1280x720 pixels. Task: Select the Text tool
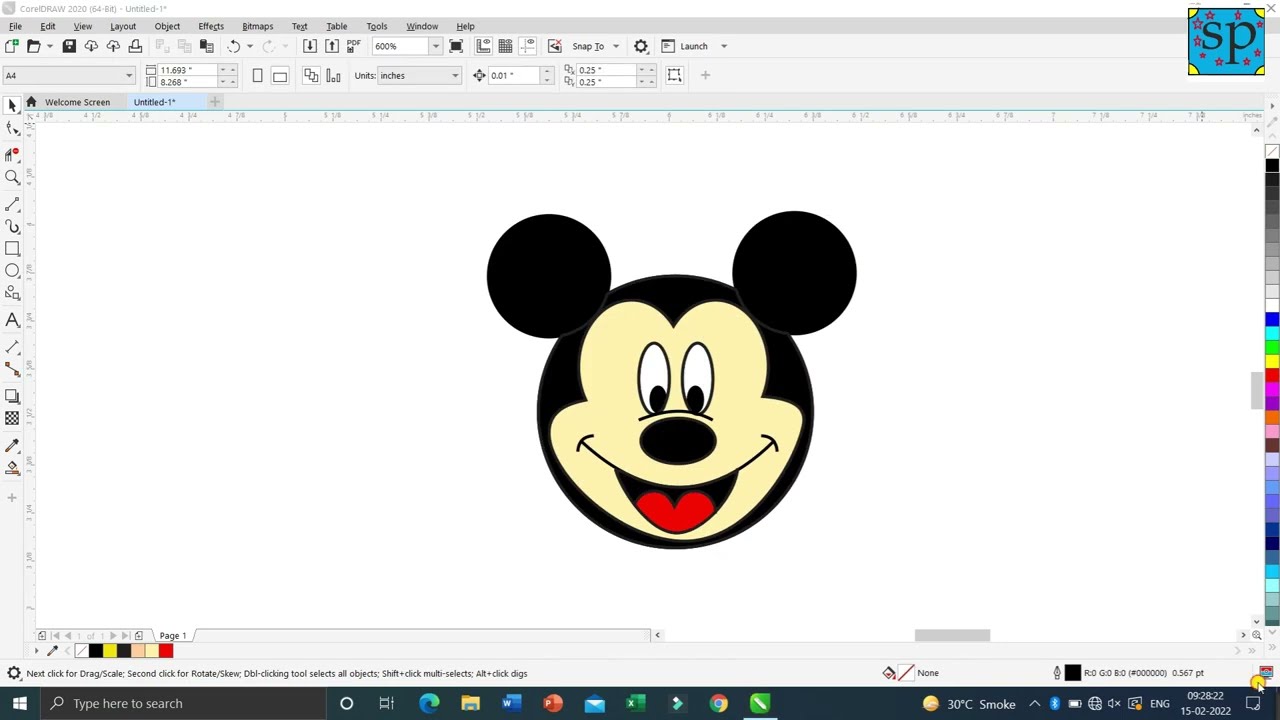click(x=12, y=320)
